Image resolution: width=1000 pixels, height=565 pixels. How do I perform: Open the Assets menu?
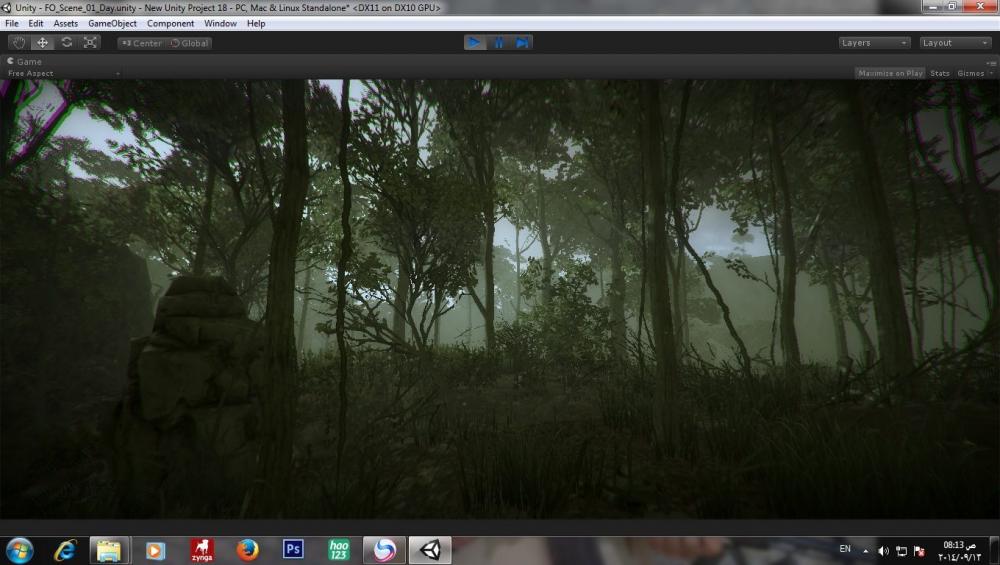point(65,23)
